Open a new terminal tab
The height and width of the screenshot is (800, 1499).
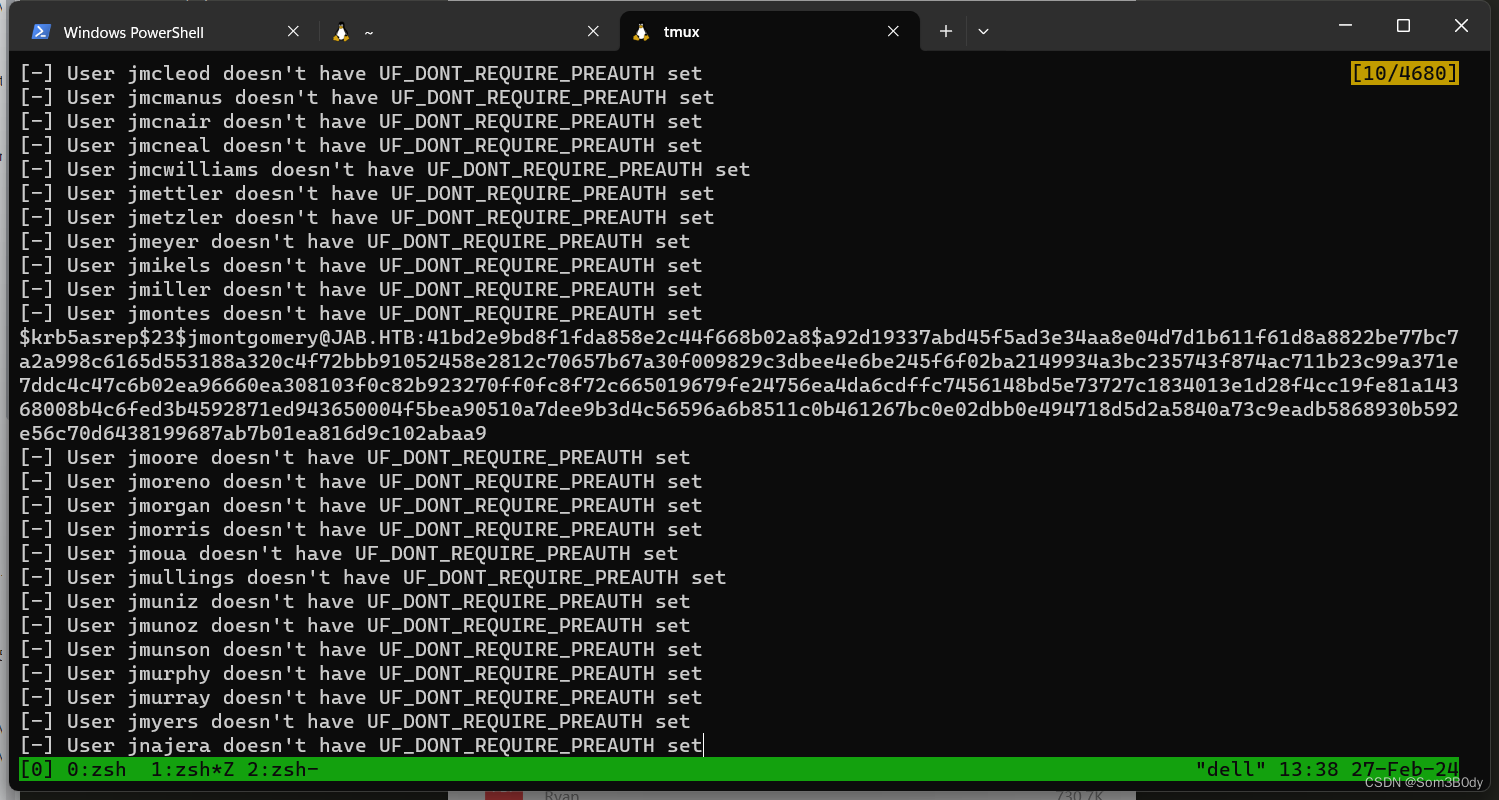tap(945, 32)
